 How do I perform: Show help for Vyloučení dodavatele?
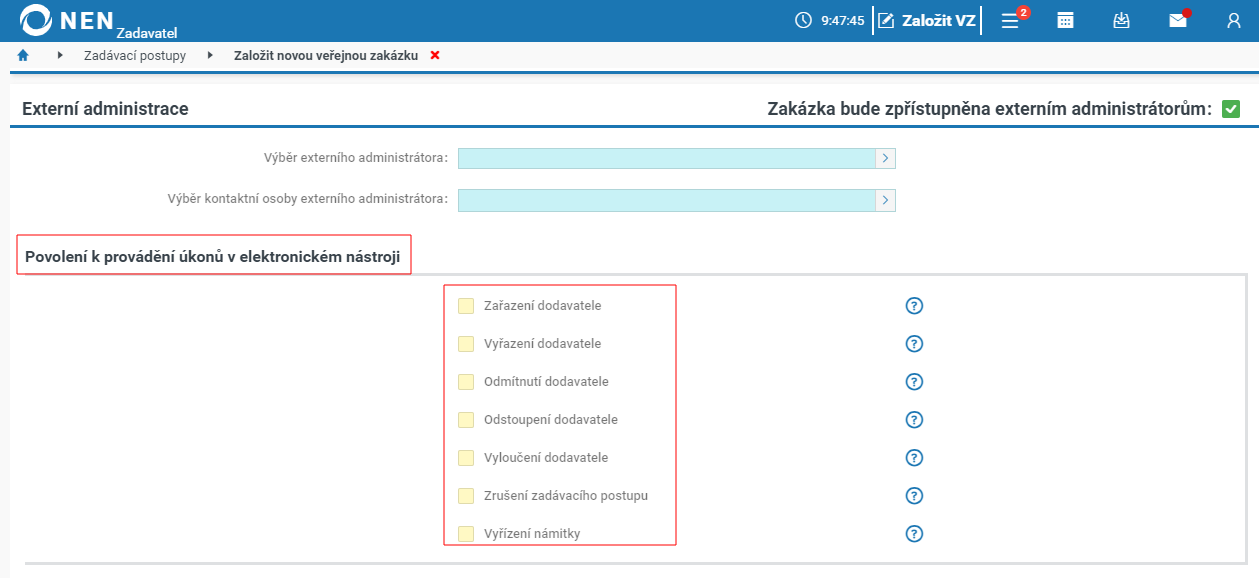[x=913, y=457]
